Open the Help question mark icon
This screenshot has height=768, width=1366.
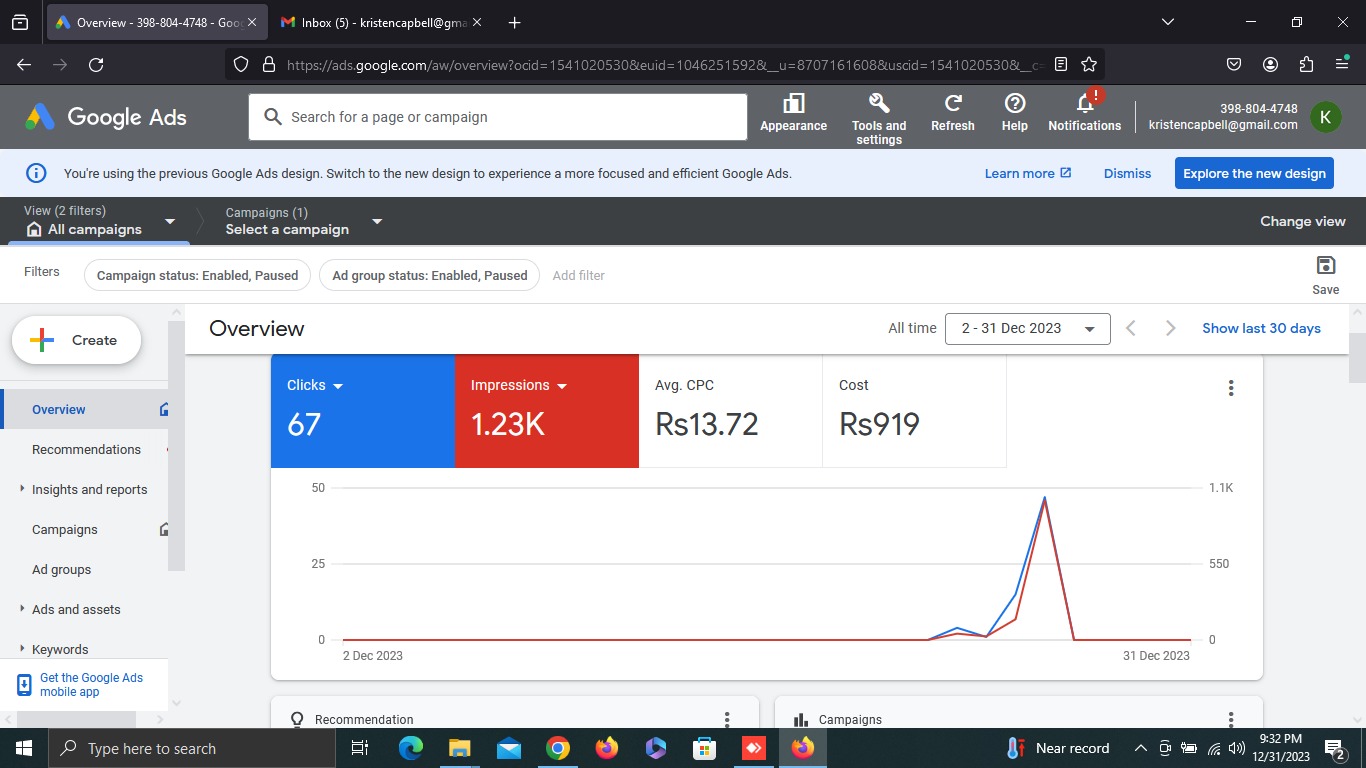(1015, 104)
